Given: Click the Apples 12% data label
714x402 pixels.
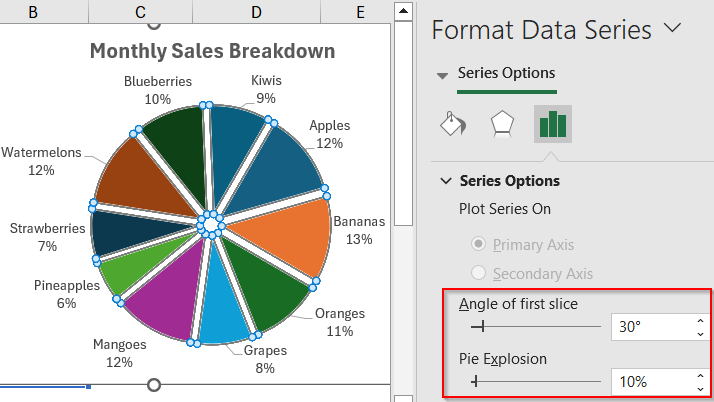Looking at the screenshot, I should [x=330, y=134].
